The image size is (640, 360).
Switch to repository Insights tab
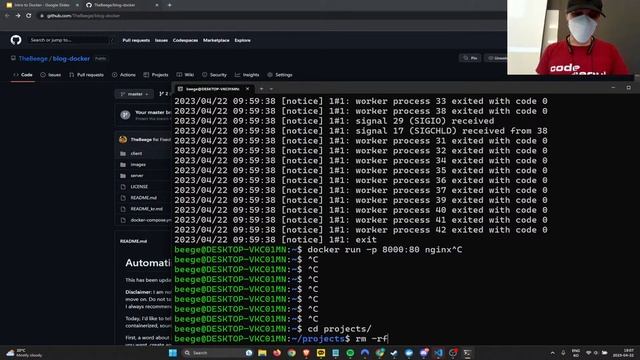pyautogui.click(x=247, y=75)
